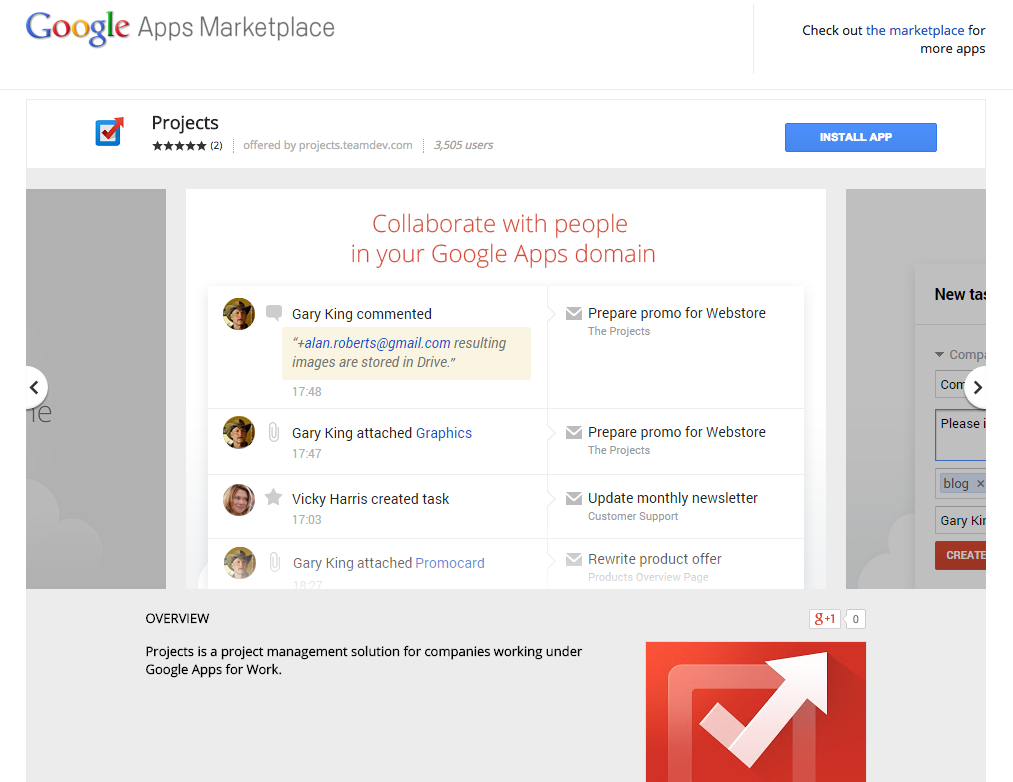Click comment bubble icon next to Gary King commented
The height and width of the screenshot is (782, 1013).
[274, 313]
